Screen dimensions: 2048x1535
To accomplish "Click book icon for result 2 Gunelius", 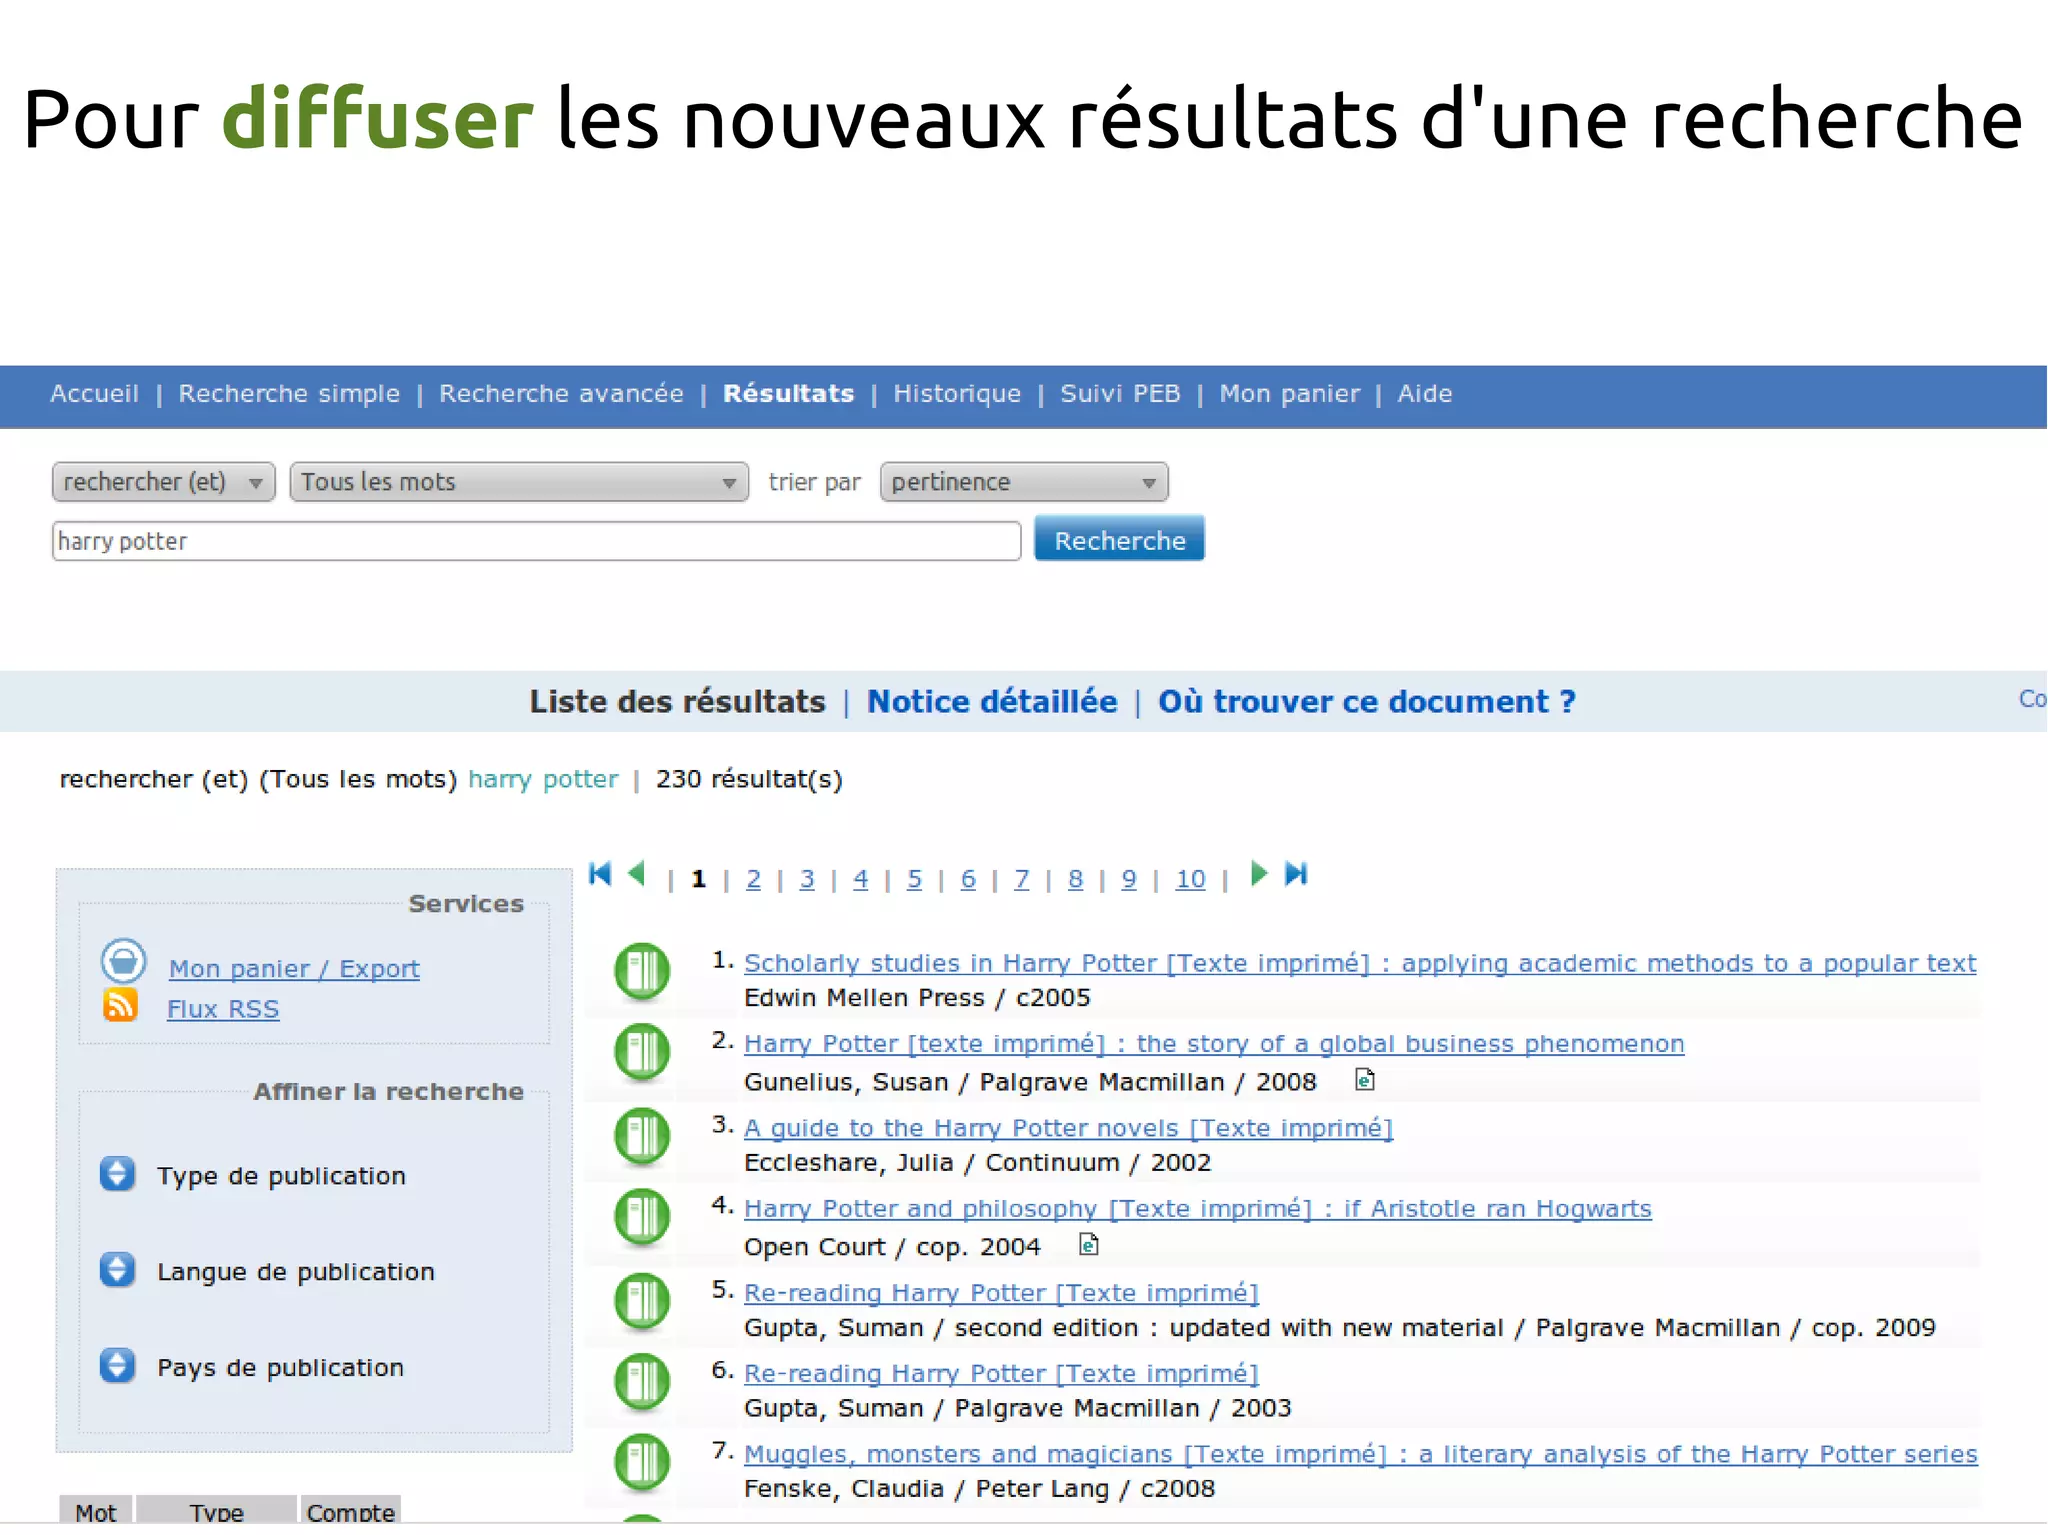I will click(641, 1052).
